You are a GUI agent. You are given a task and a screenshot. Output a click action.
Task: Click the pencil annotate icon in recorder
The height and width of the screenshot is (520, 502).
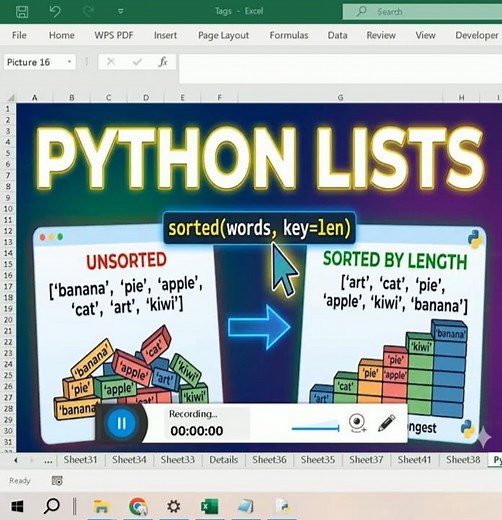(387, 423)
